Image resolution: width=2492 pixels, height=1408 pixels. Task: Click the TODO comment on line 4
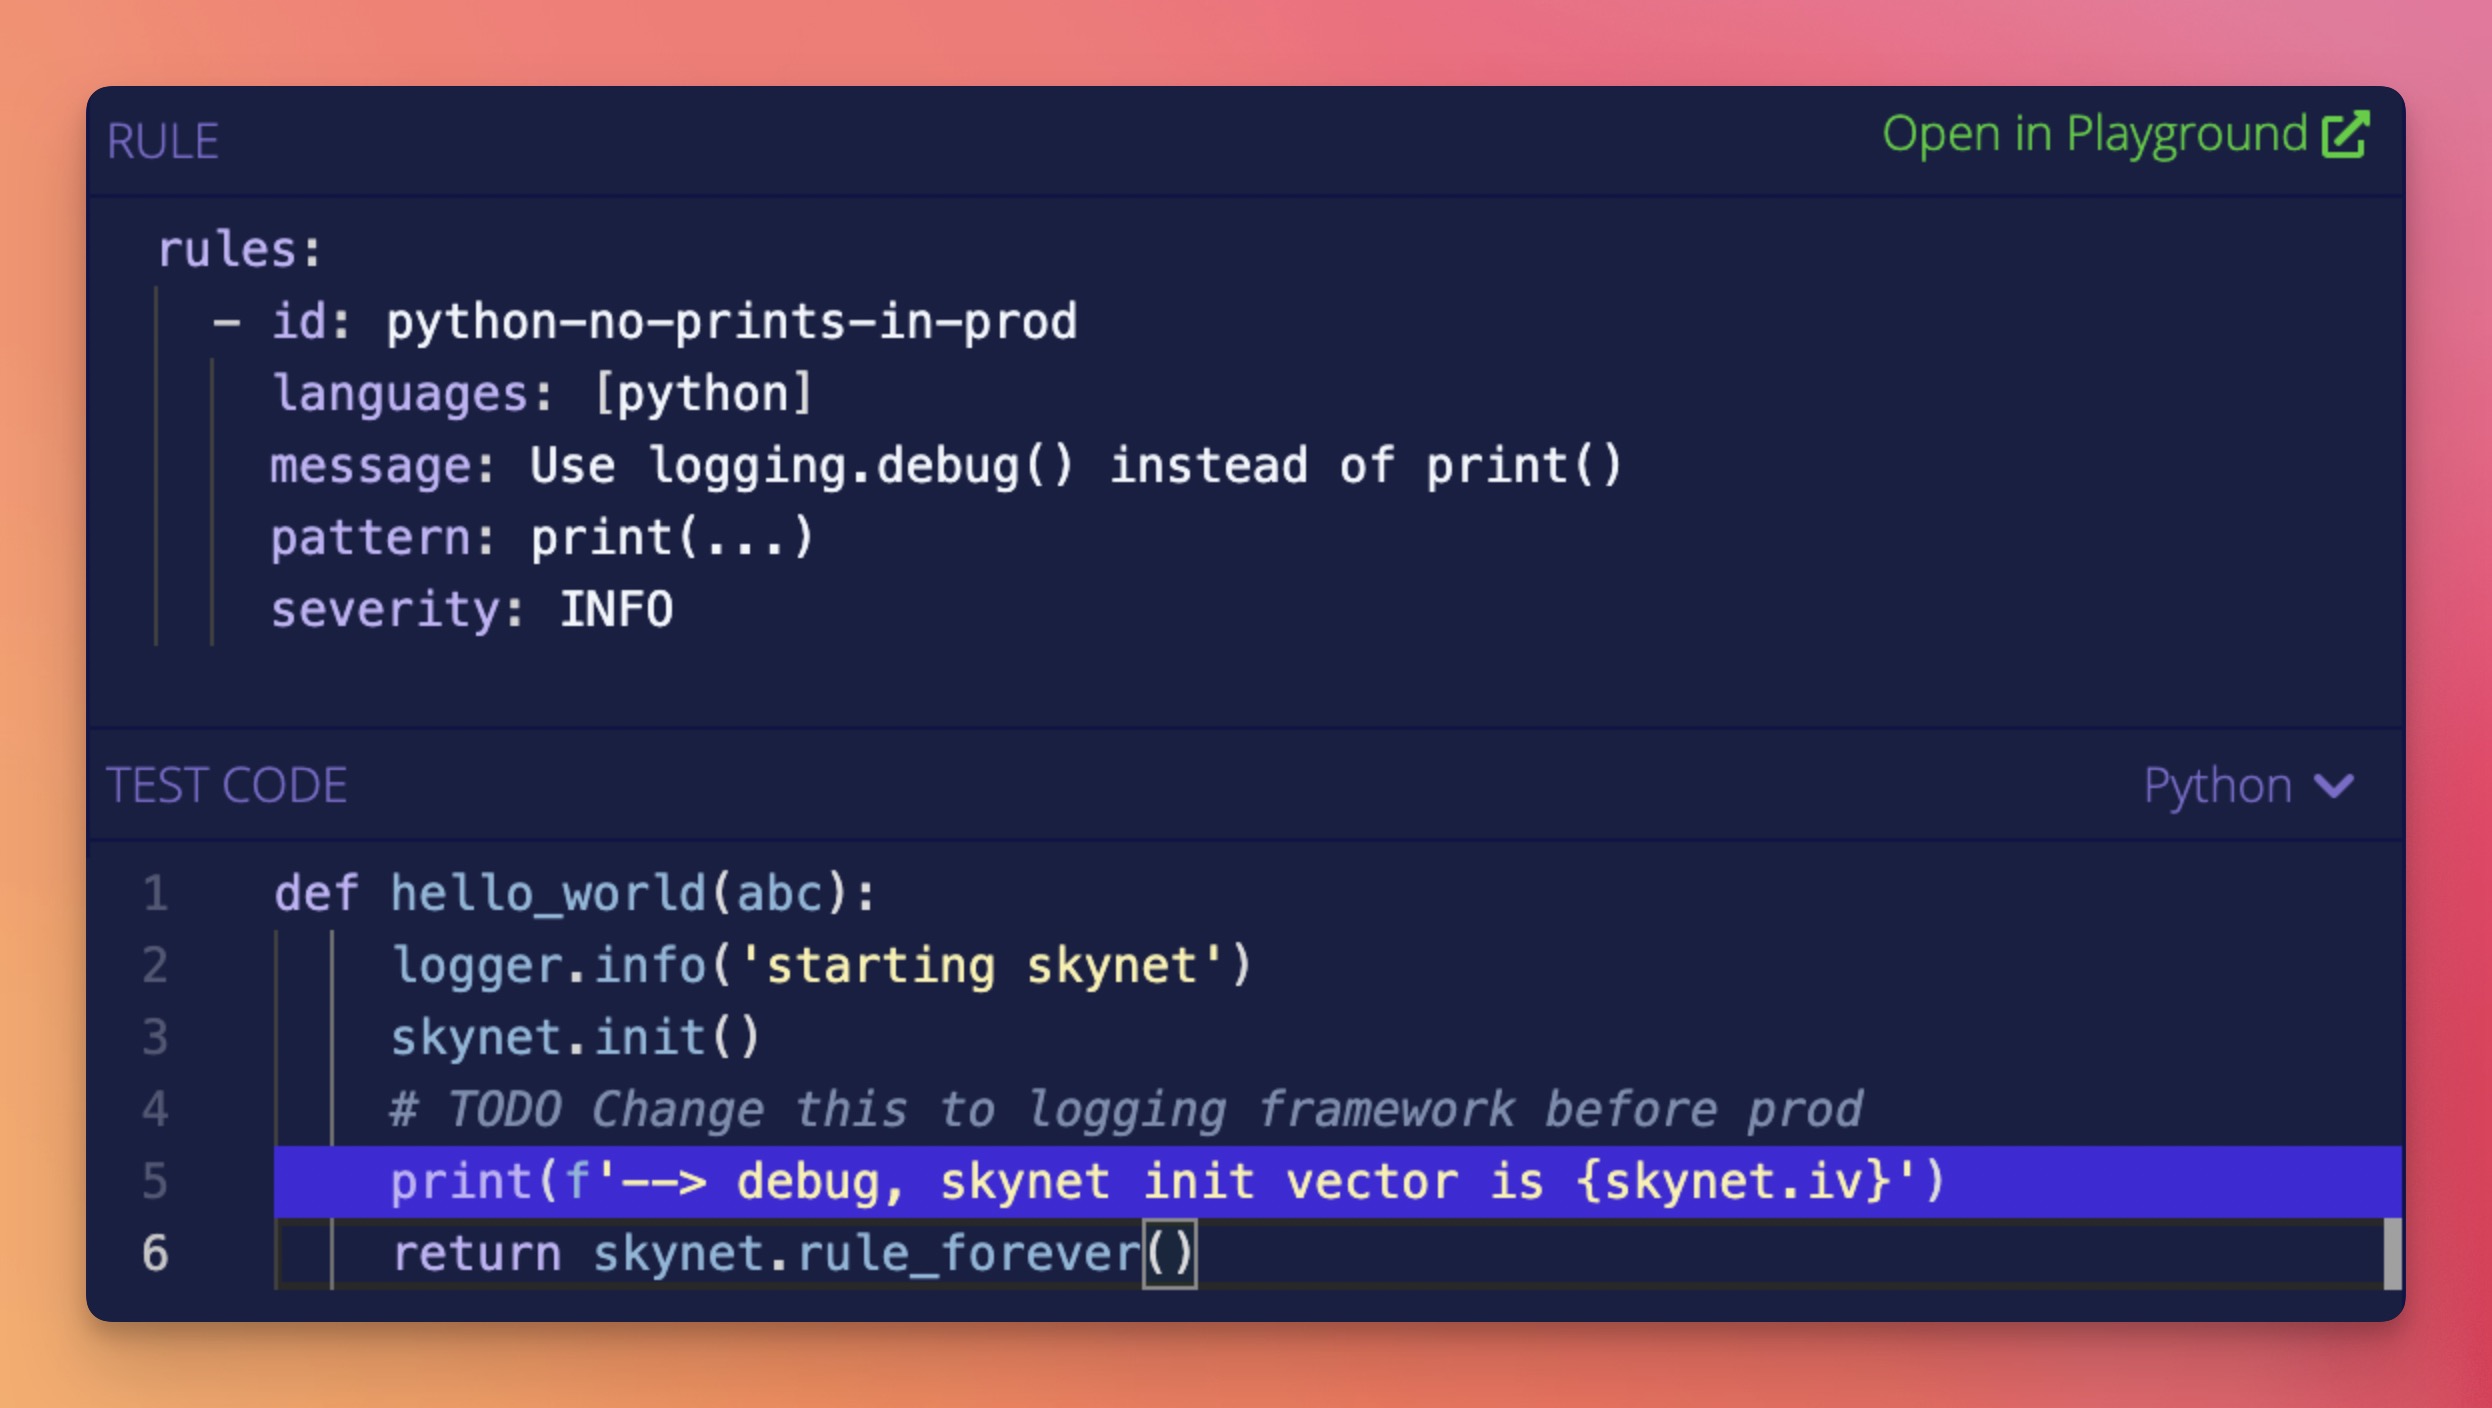coord(1120,1108)
